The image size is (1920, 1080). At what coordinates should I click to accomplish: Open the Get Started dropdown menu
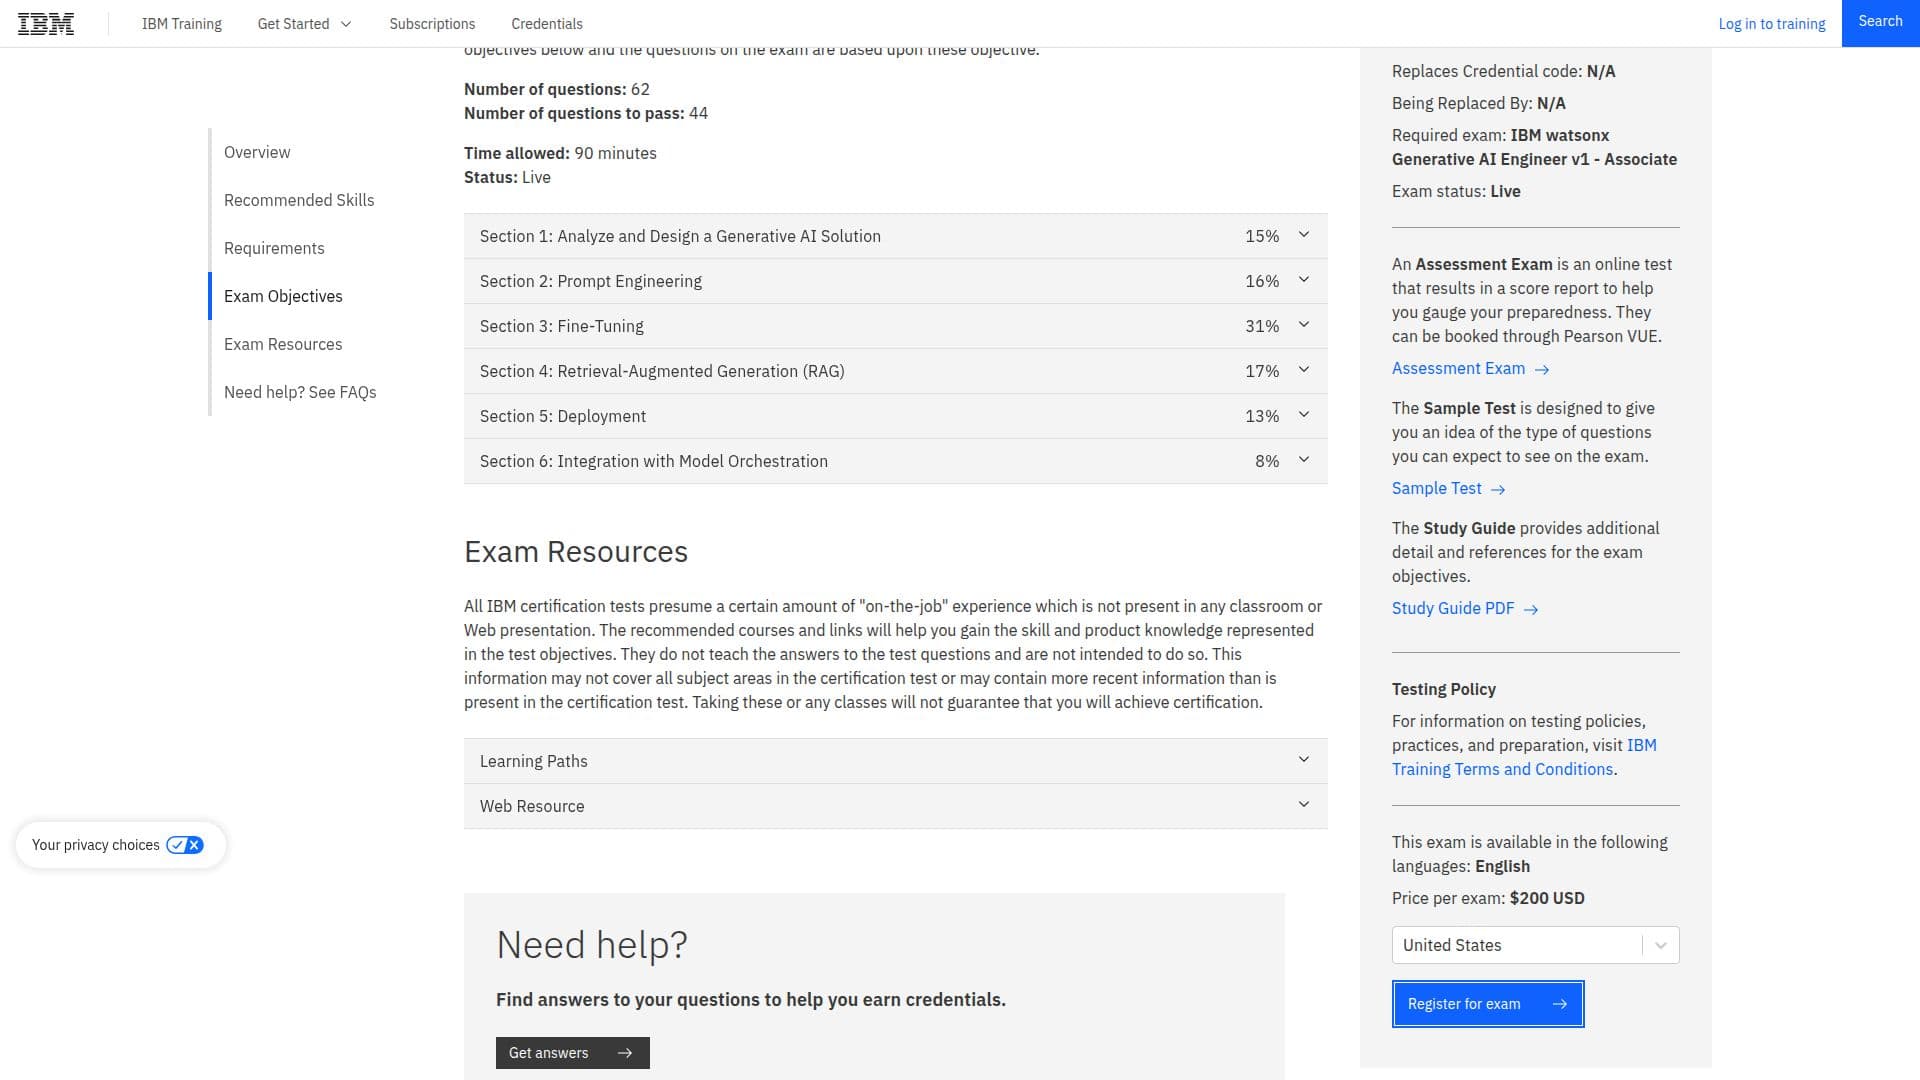click(x=305, y=24)
